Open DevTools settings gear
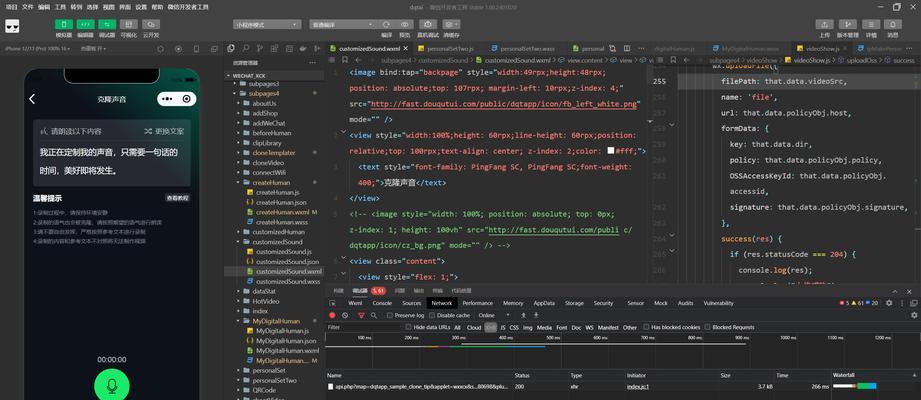Viewport: 921px width, 400px height. pos(889,303)
